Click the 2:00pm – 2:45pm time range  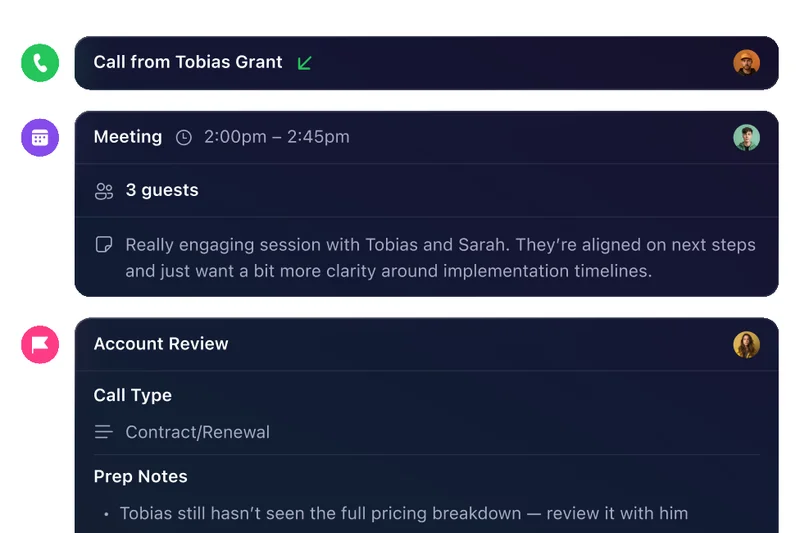[x=277, y=137]
